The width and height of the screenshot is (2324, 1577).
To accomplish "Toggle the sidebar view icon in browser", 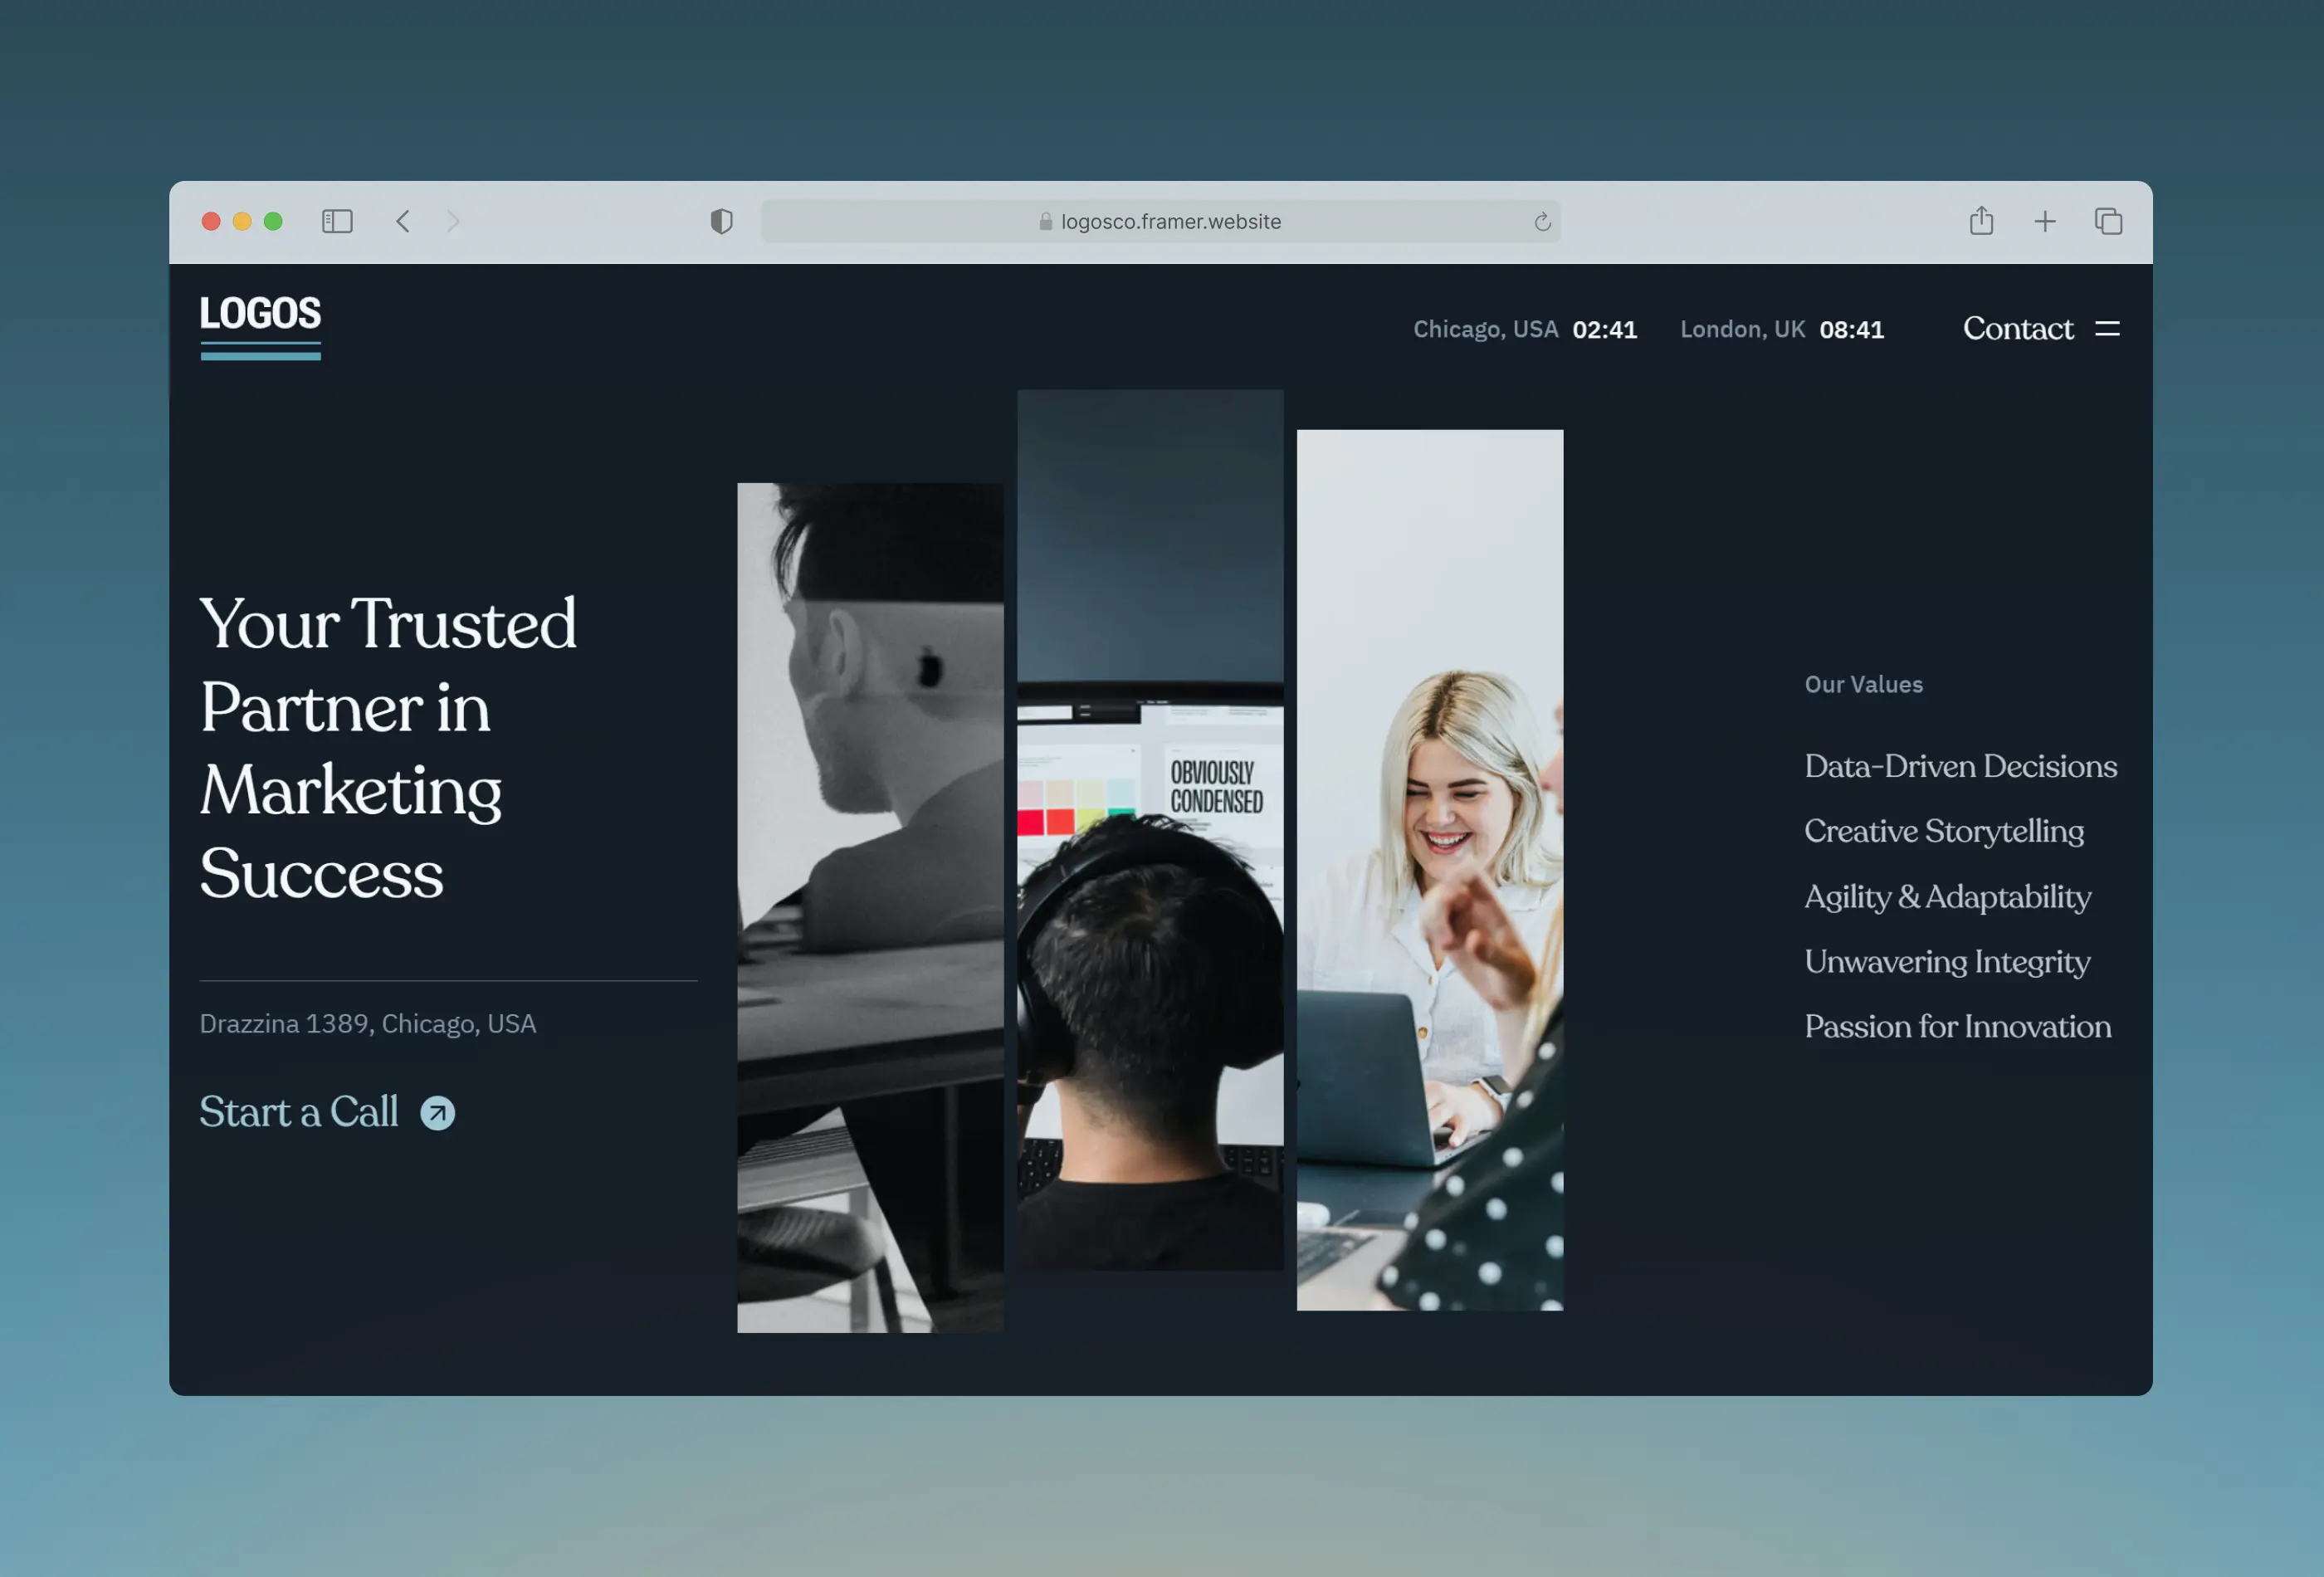I will (336, 220).
